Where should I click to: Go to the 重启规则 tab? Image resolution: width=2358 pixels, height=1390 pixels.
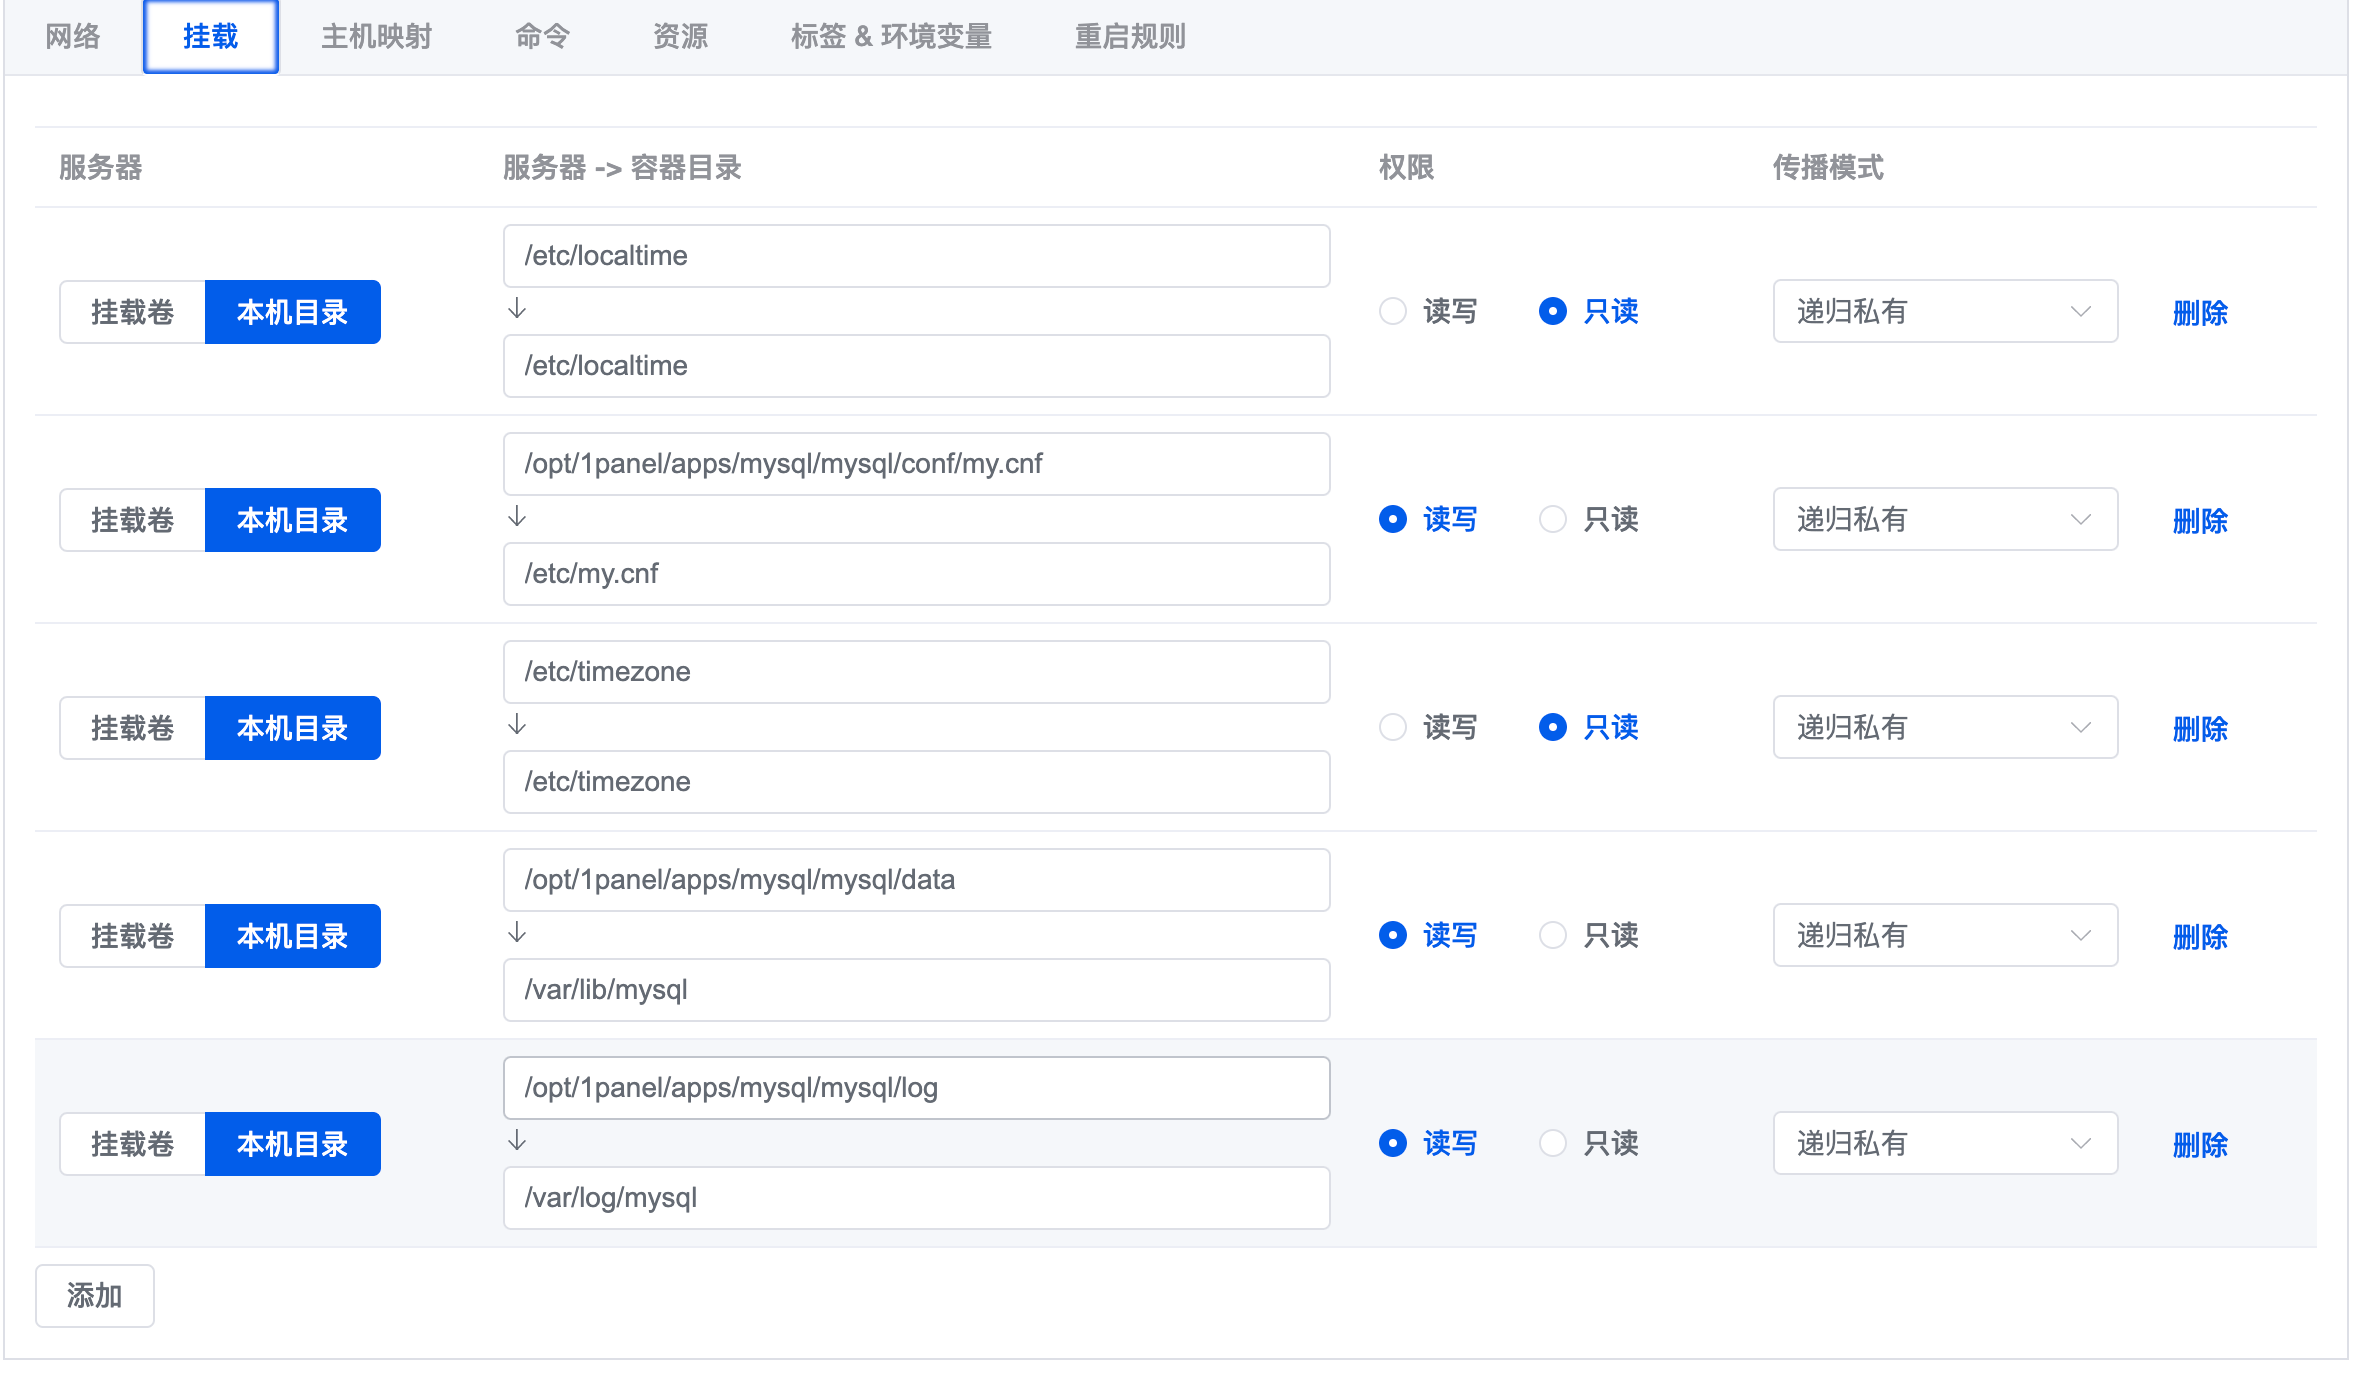1130,37
